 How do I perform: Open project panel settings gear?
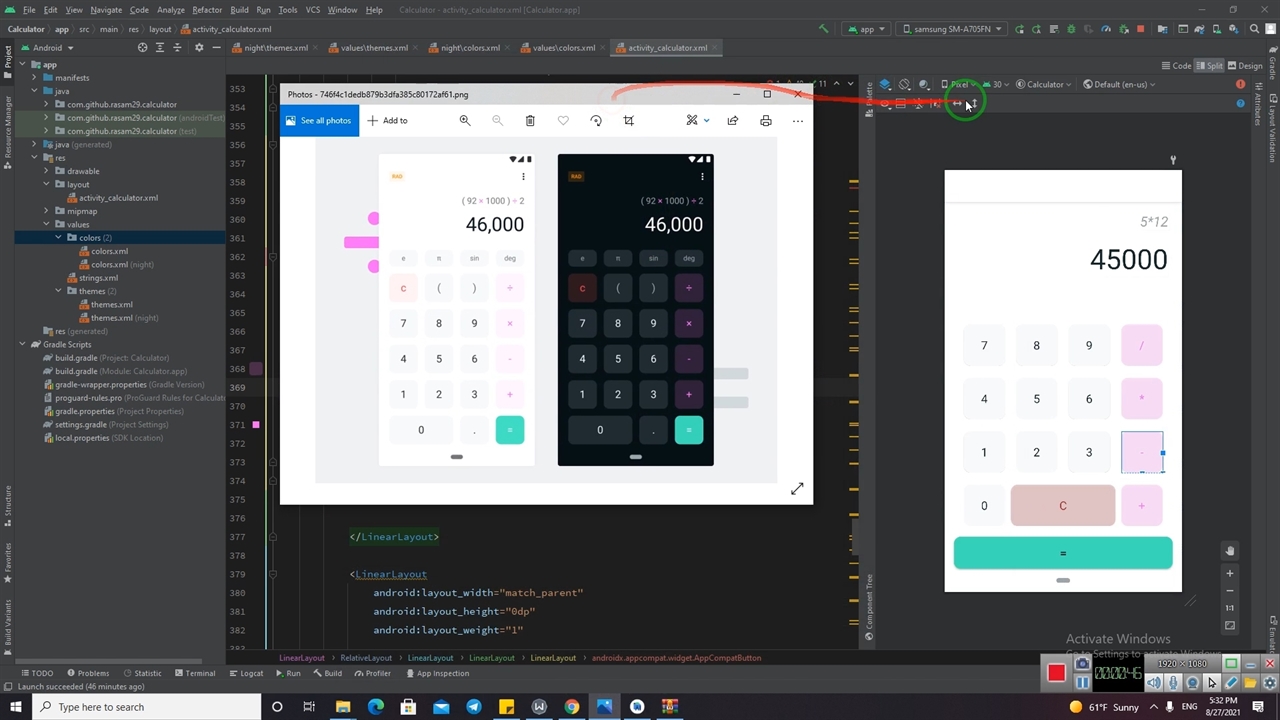(198, 48)
